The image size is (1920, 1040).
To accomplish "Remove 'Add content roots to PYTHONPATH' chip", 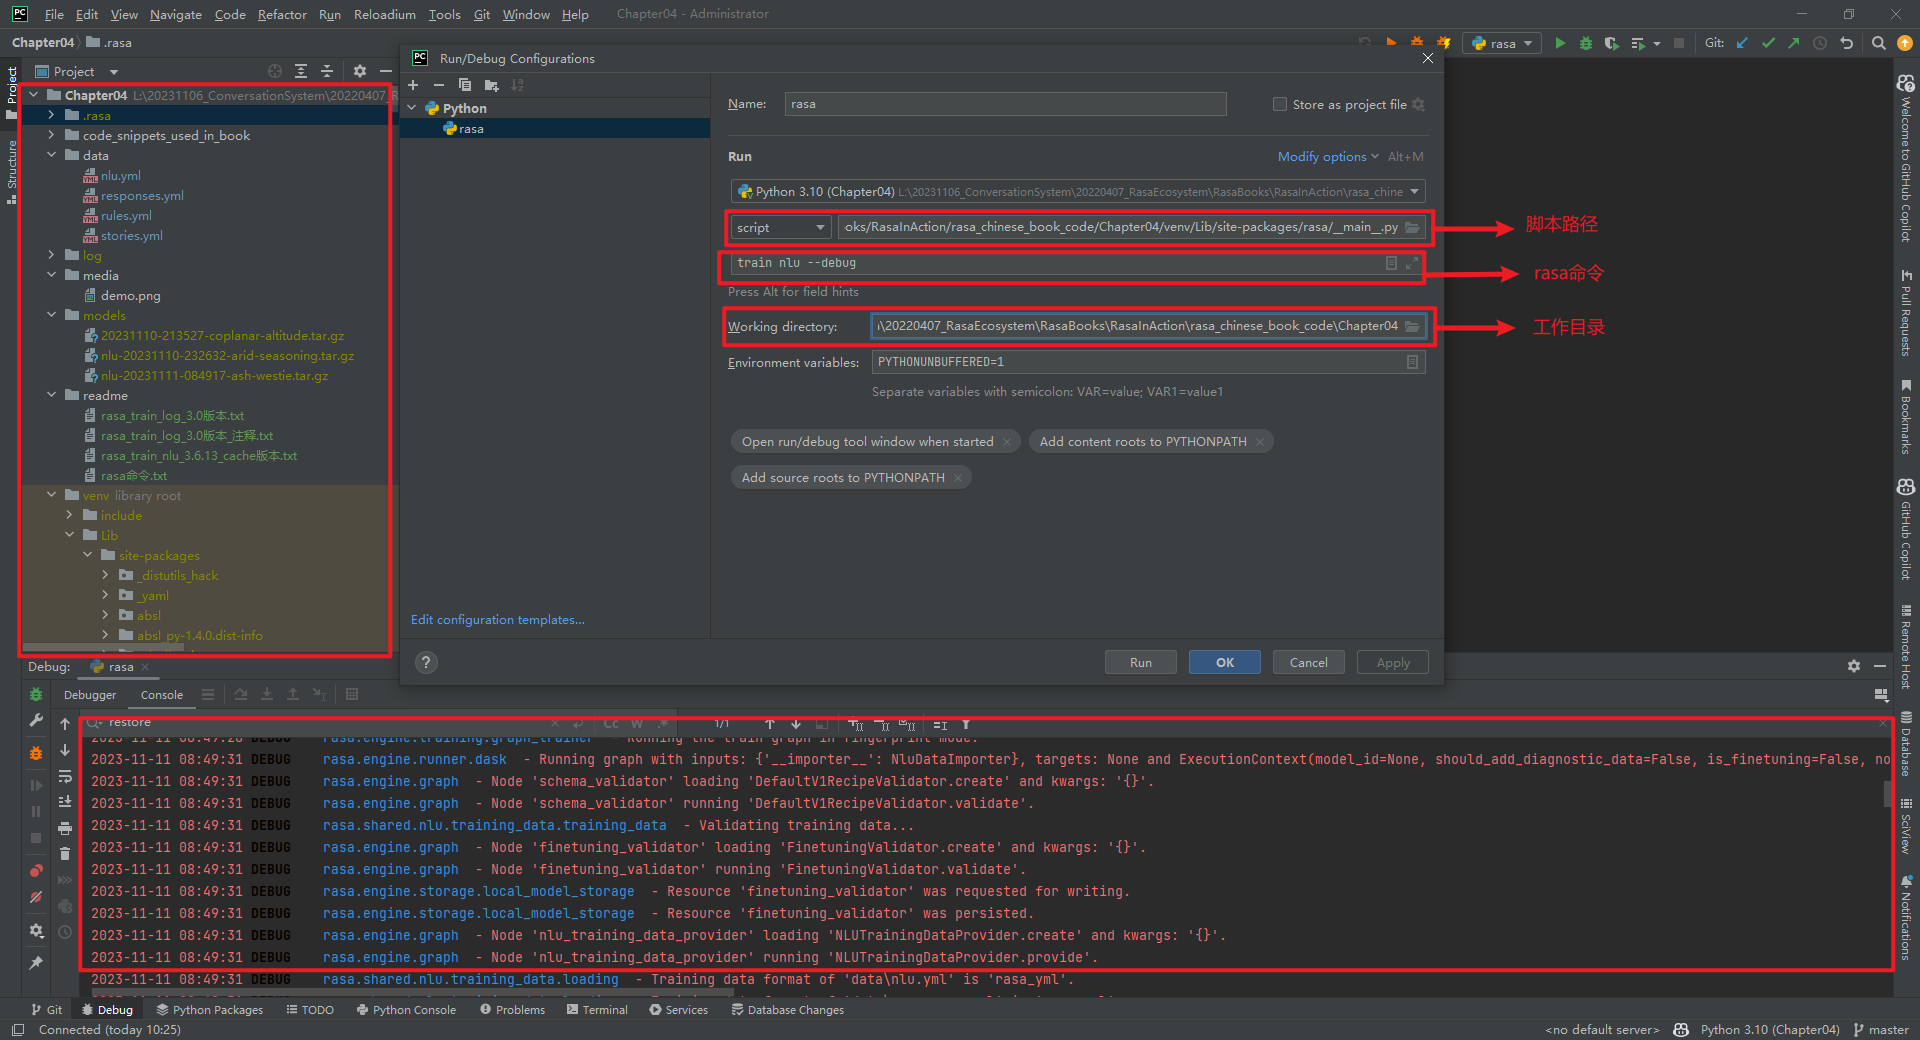I will click(x=1260, y=442).
